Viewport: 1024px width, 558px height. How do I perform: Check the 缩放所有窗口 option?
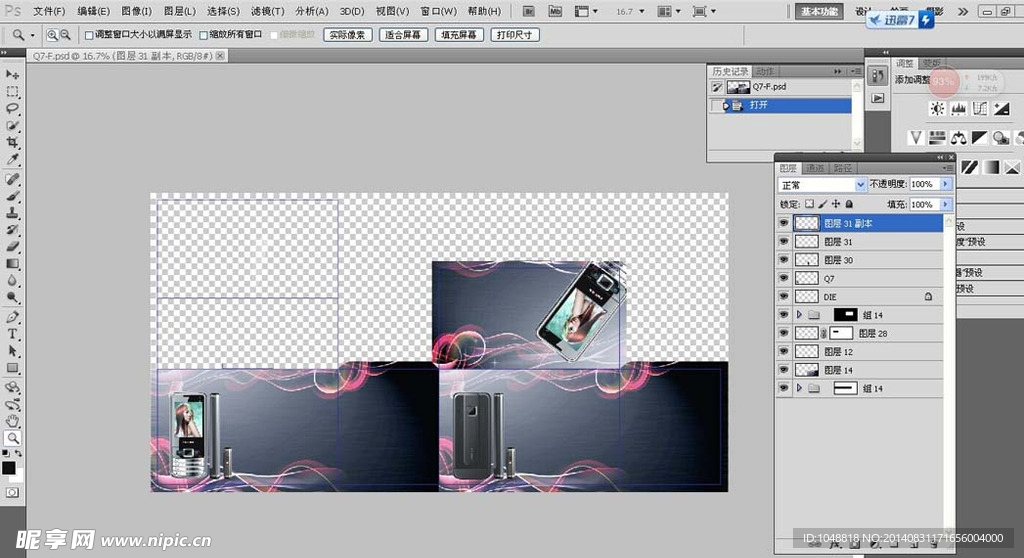(204, 34)
